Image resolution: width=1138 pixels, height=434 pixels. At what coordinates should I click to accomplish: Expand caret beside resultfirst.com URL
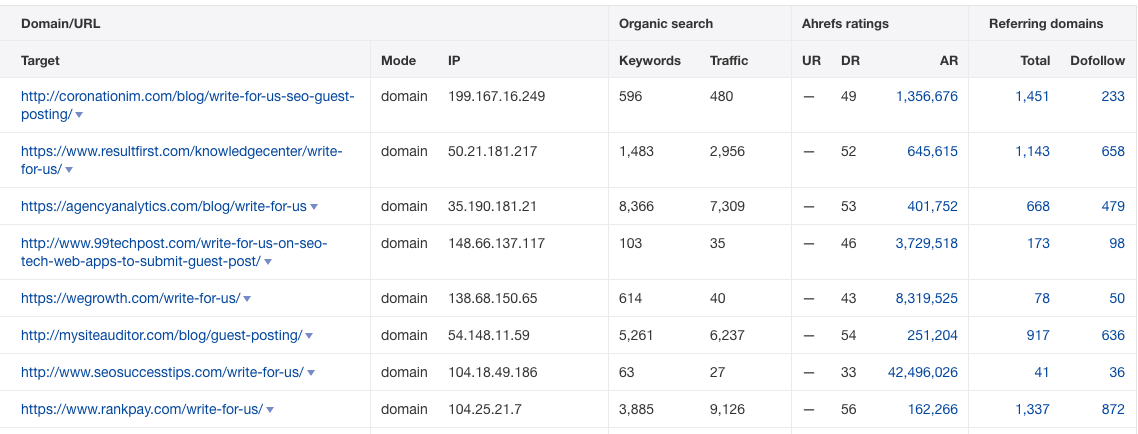(x=67, y=170)
